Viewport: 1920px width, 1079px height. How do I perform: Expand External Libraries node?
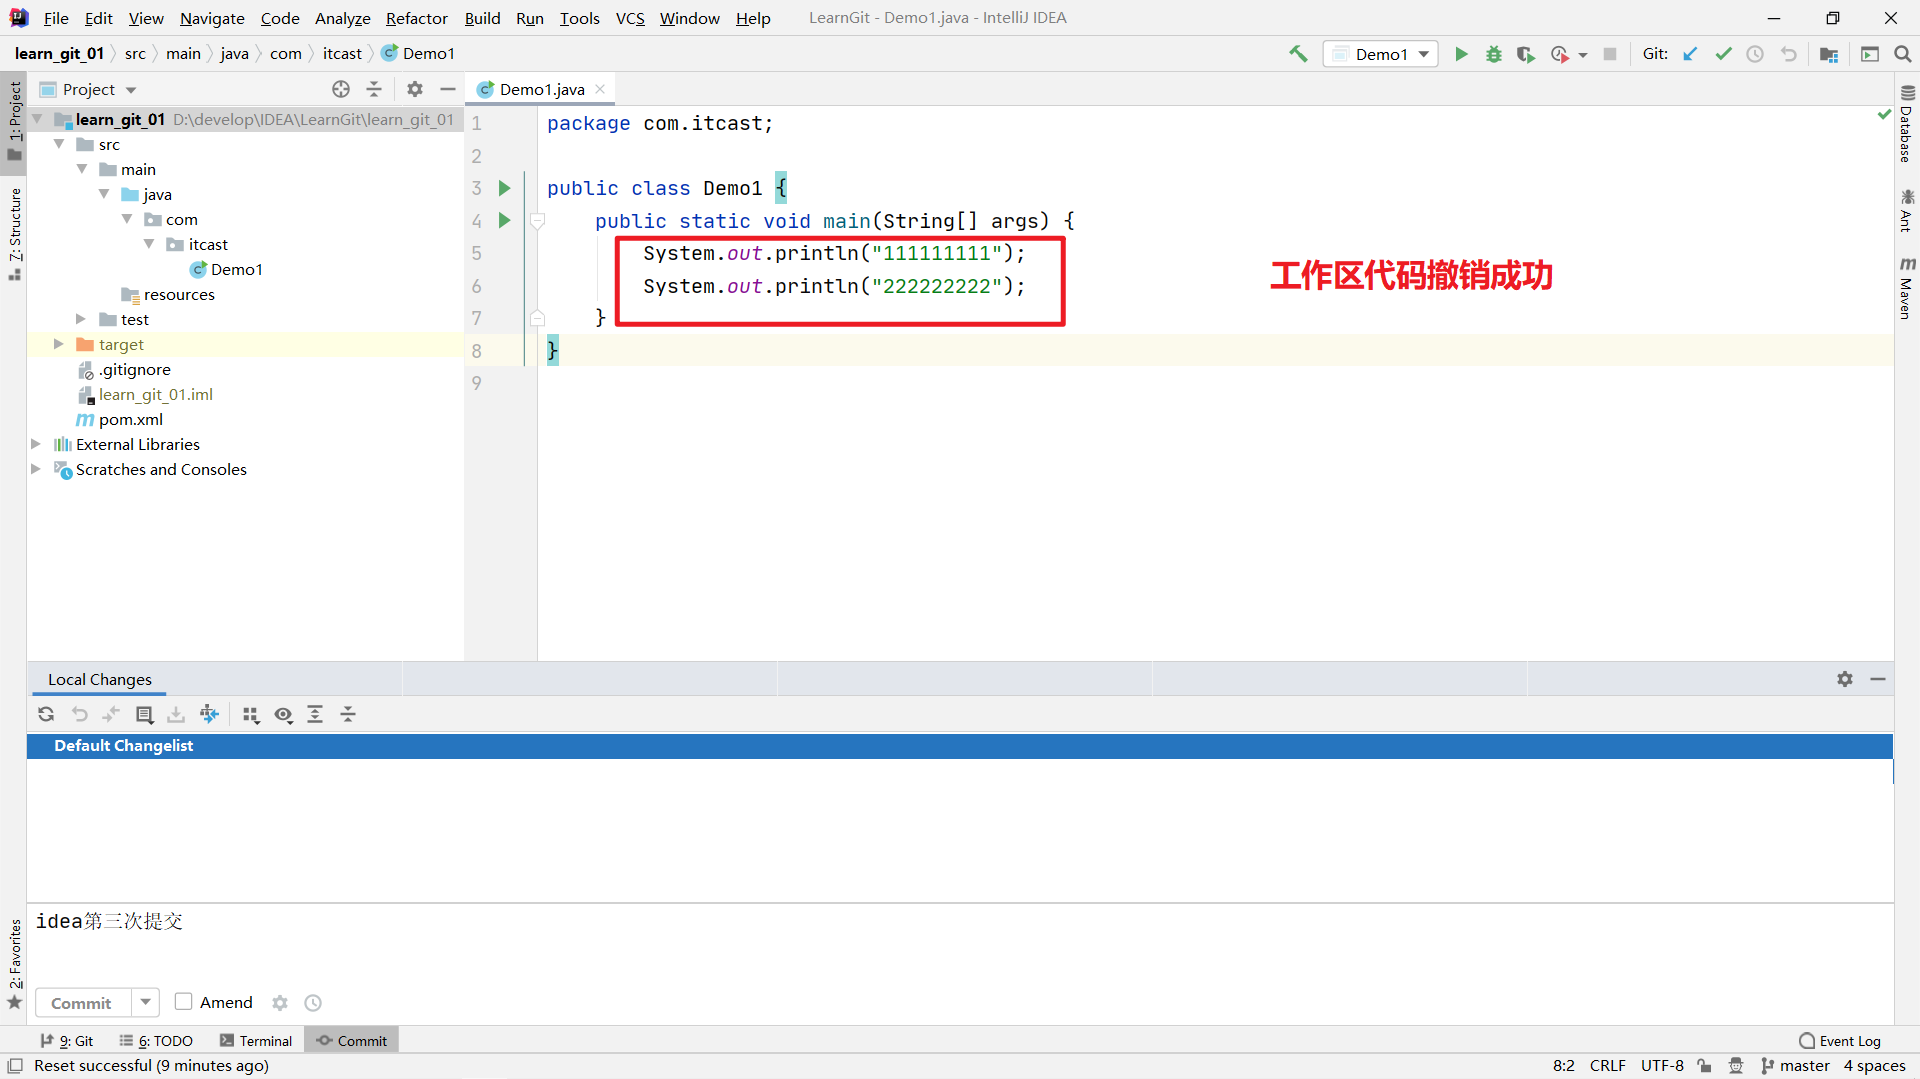pos(36,444)
